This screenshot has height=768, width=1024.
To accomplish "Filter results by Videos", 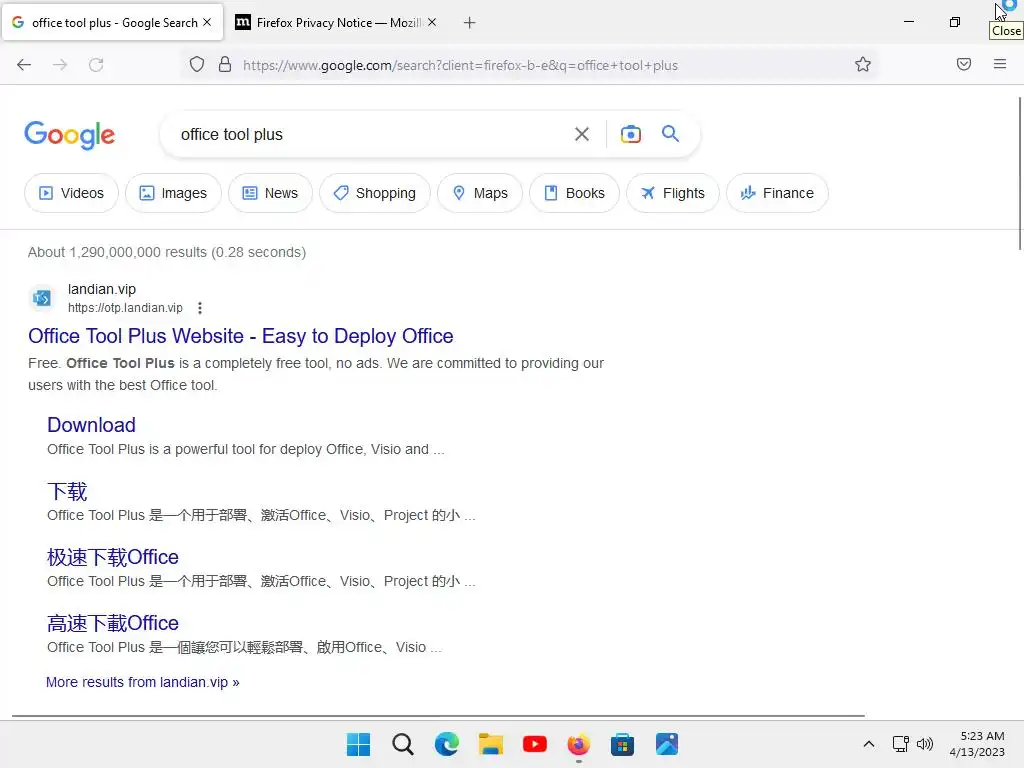I will [71, 193].
